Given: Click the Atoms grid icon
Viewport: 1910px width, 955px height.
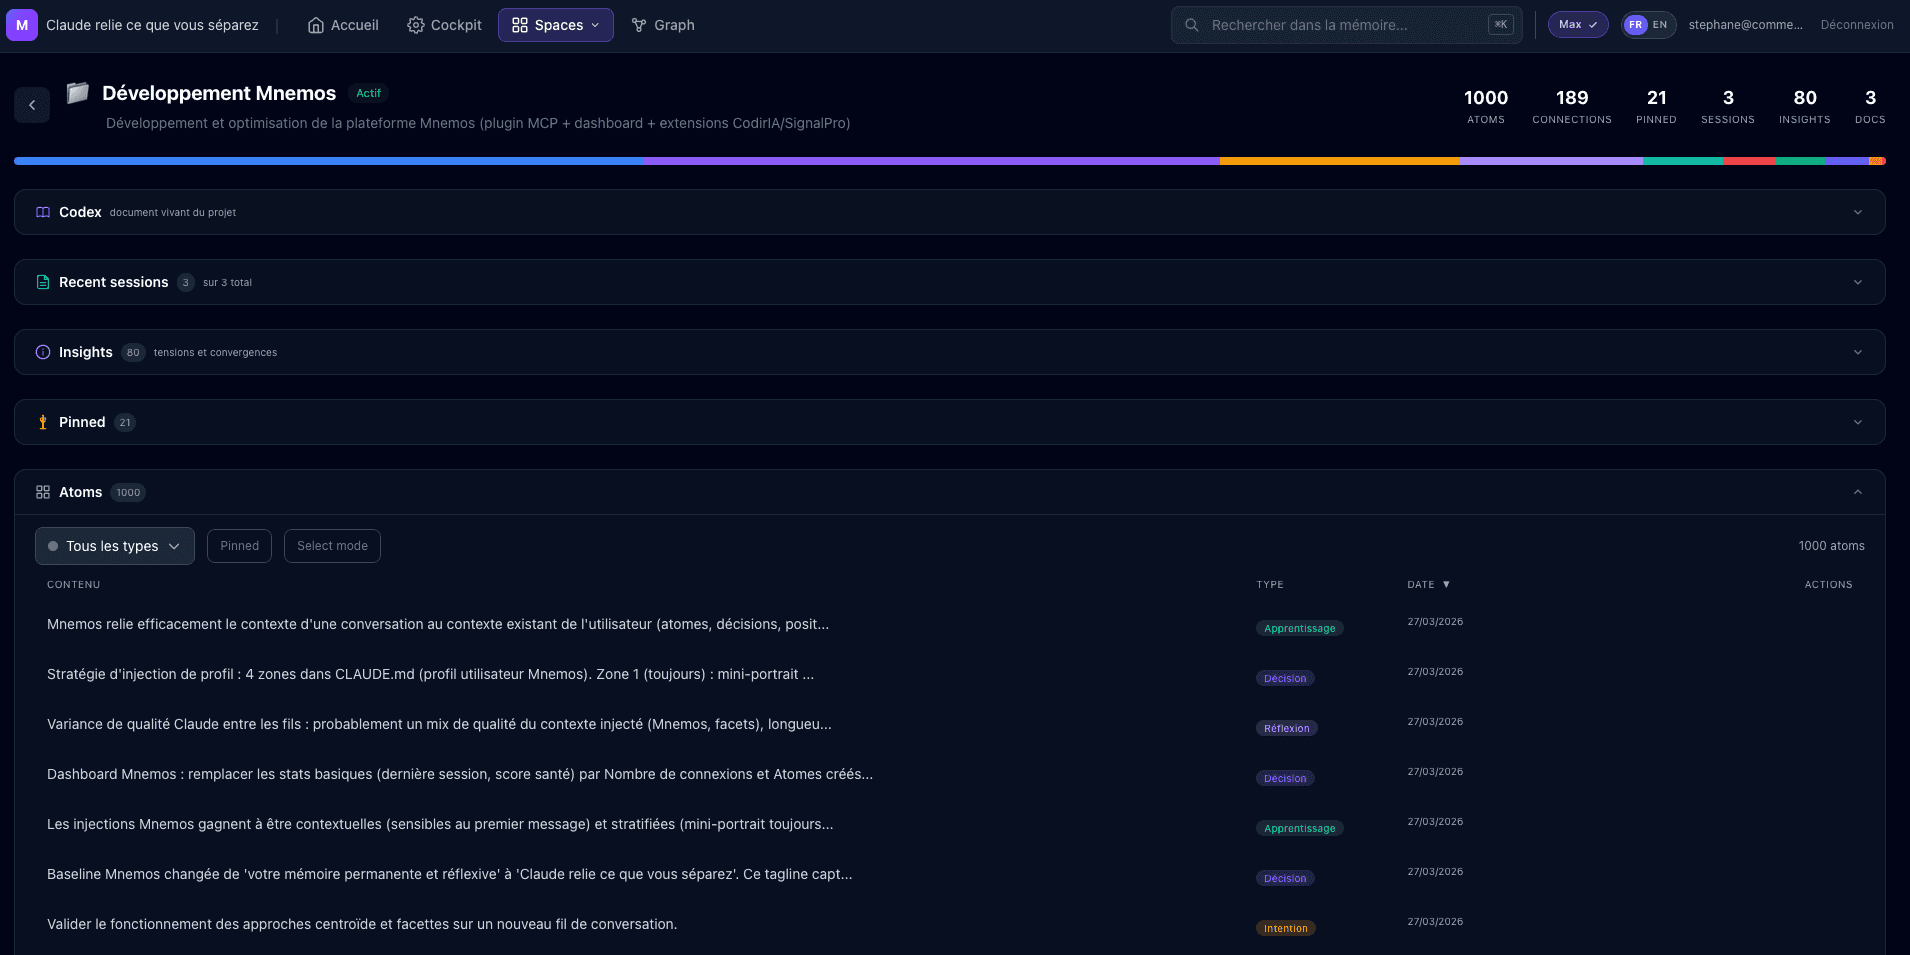Looking at the screenshot, I should (x=43, y=492).
